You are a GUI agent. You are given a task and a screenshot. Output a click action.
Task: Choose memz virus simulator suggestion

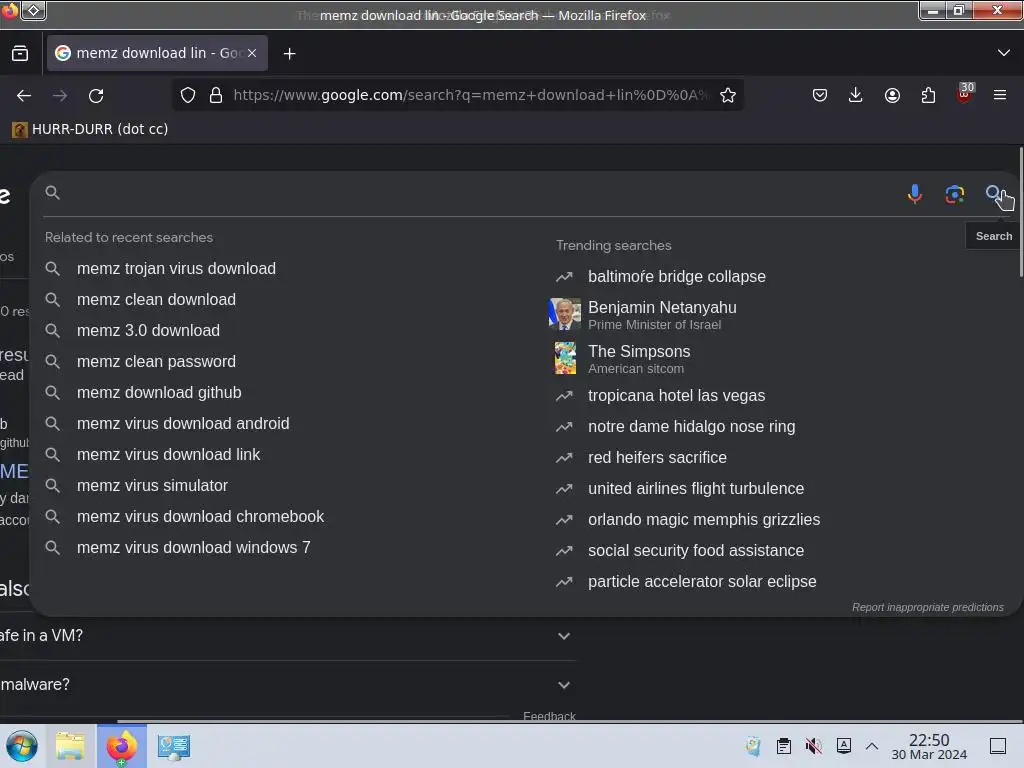152,486
